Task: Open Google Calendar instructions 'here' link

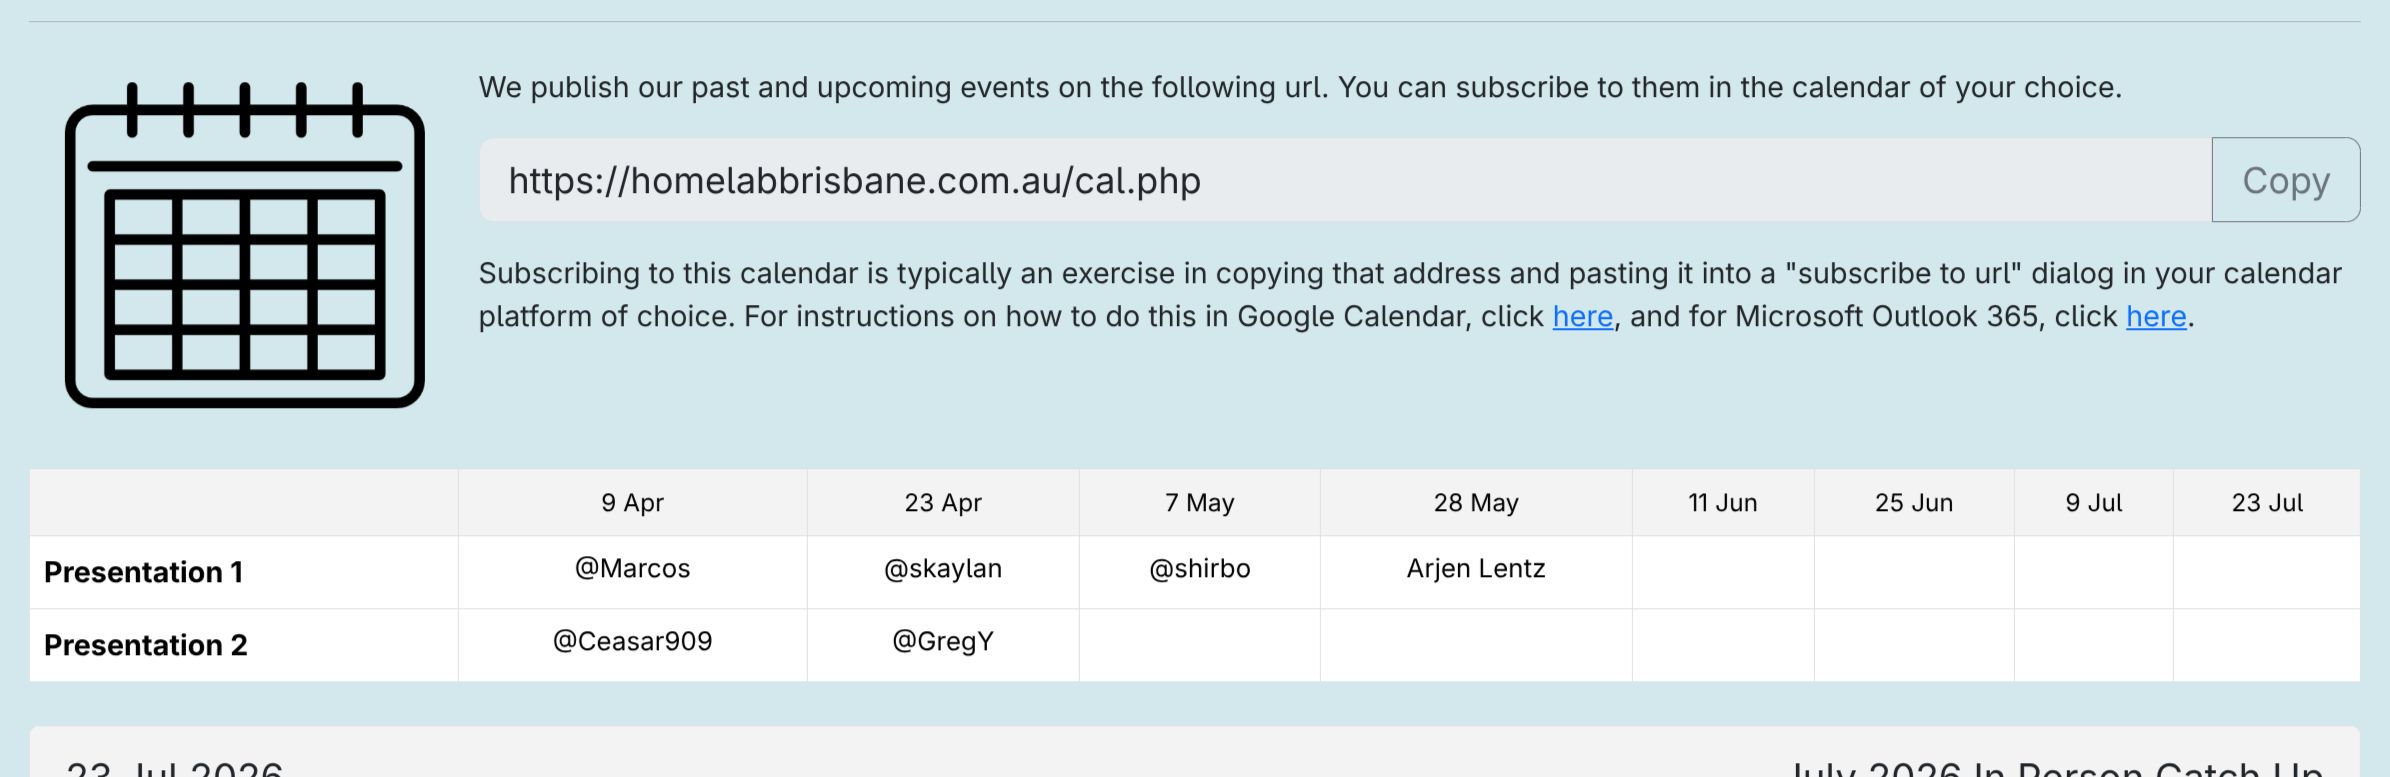Action: [x=1582, y=317]
